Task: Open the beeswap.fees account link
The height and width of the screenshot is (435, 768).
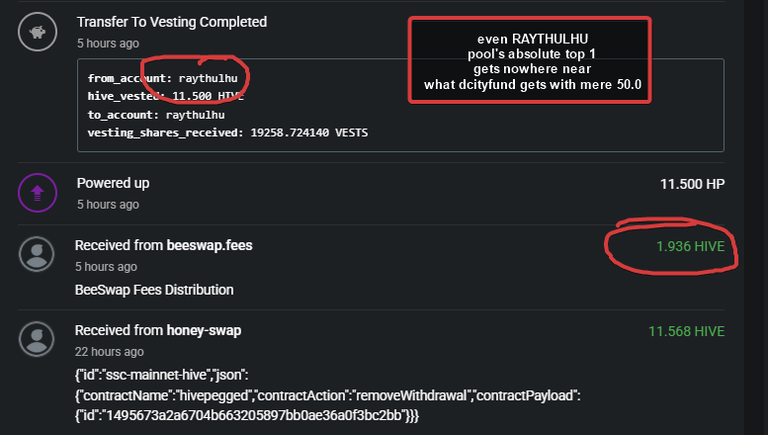Action: click(209, 245)
